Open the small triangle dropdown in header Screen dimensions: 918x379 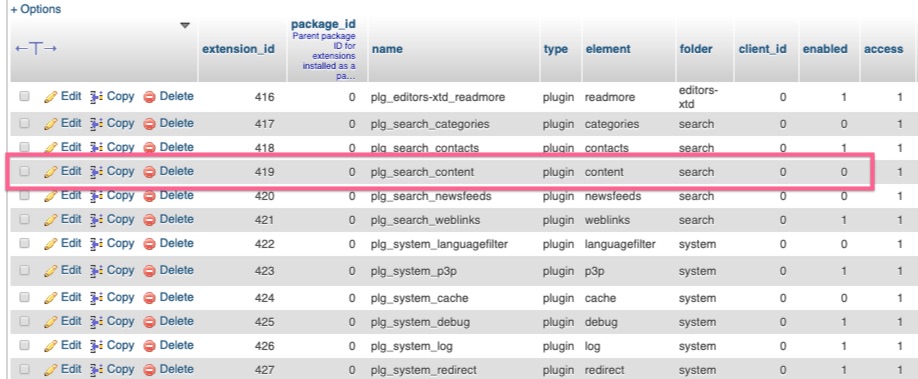click(185, 25)
